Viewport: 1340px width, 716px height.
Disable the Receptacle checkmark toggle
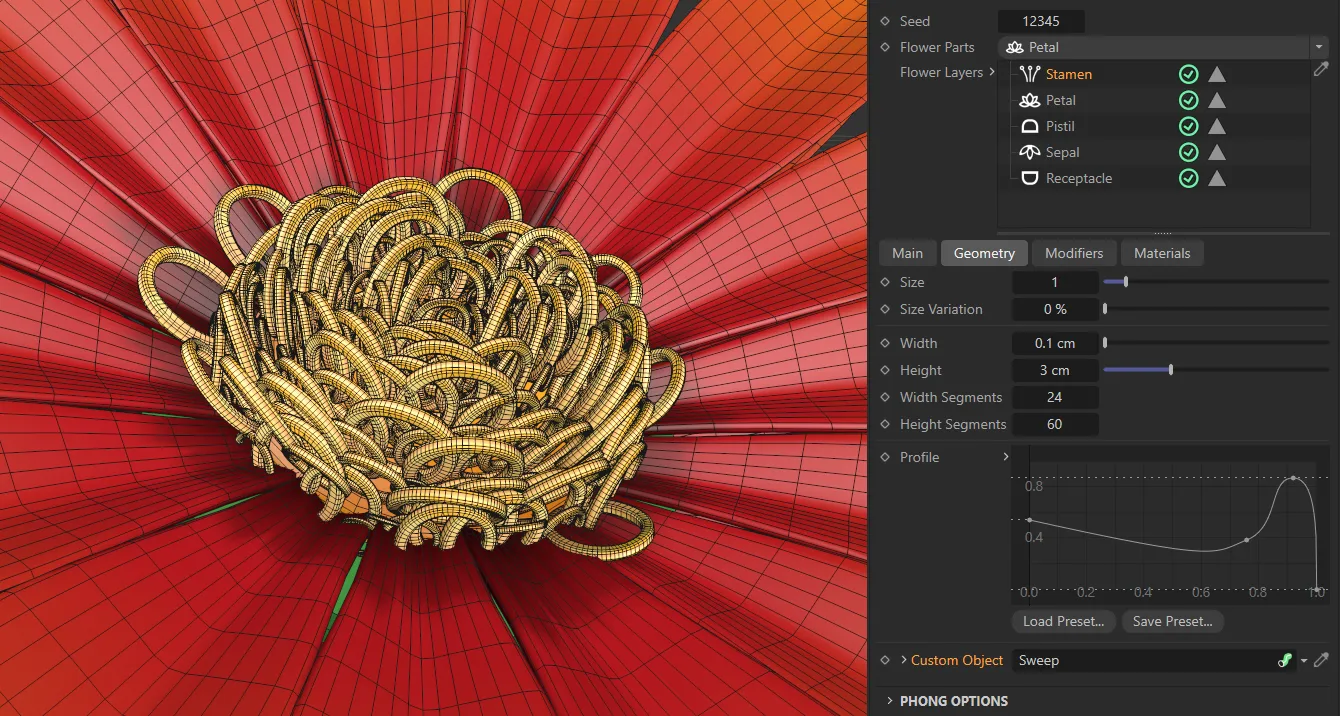coord(1189,178)
